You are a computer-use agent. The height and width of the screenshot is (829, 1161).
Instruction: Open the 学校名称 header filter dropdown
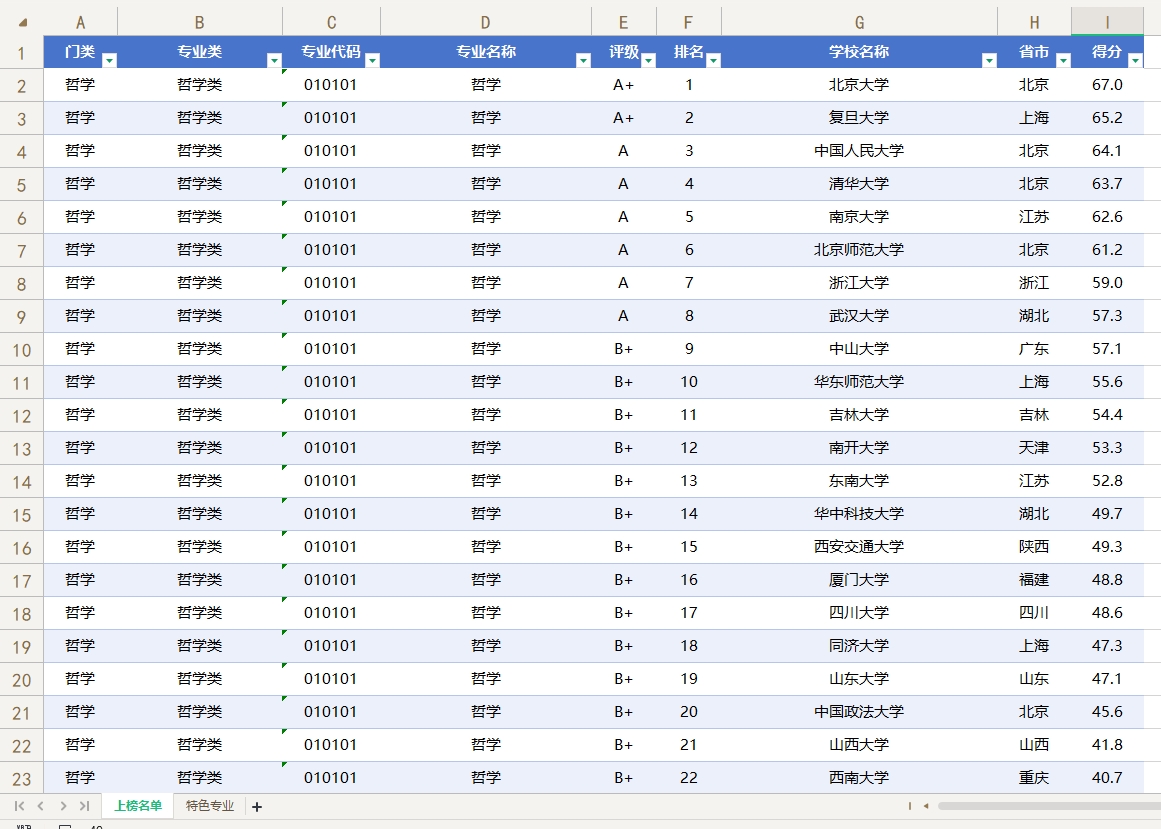click(x=989, y=59)
